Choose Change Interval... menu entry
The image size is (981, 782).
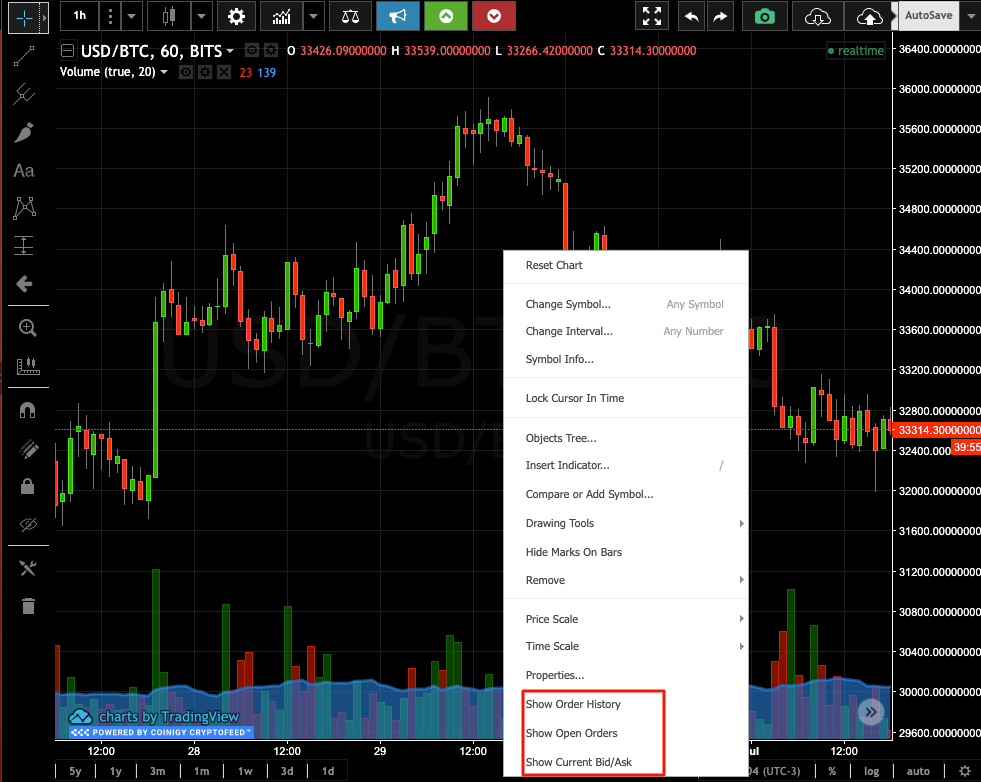pos(626,331)
